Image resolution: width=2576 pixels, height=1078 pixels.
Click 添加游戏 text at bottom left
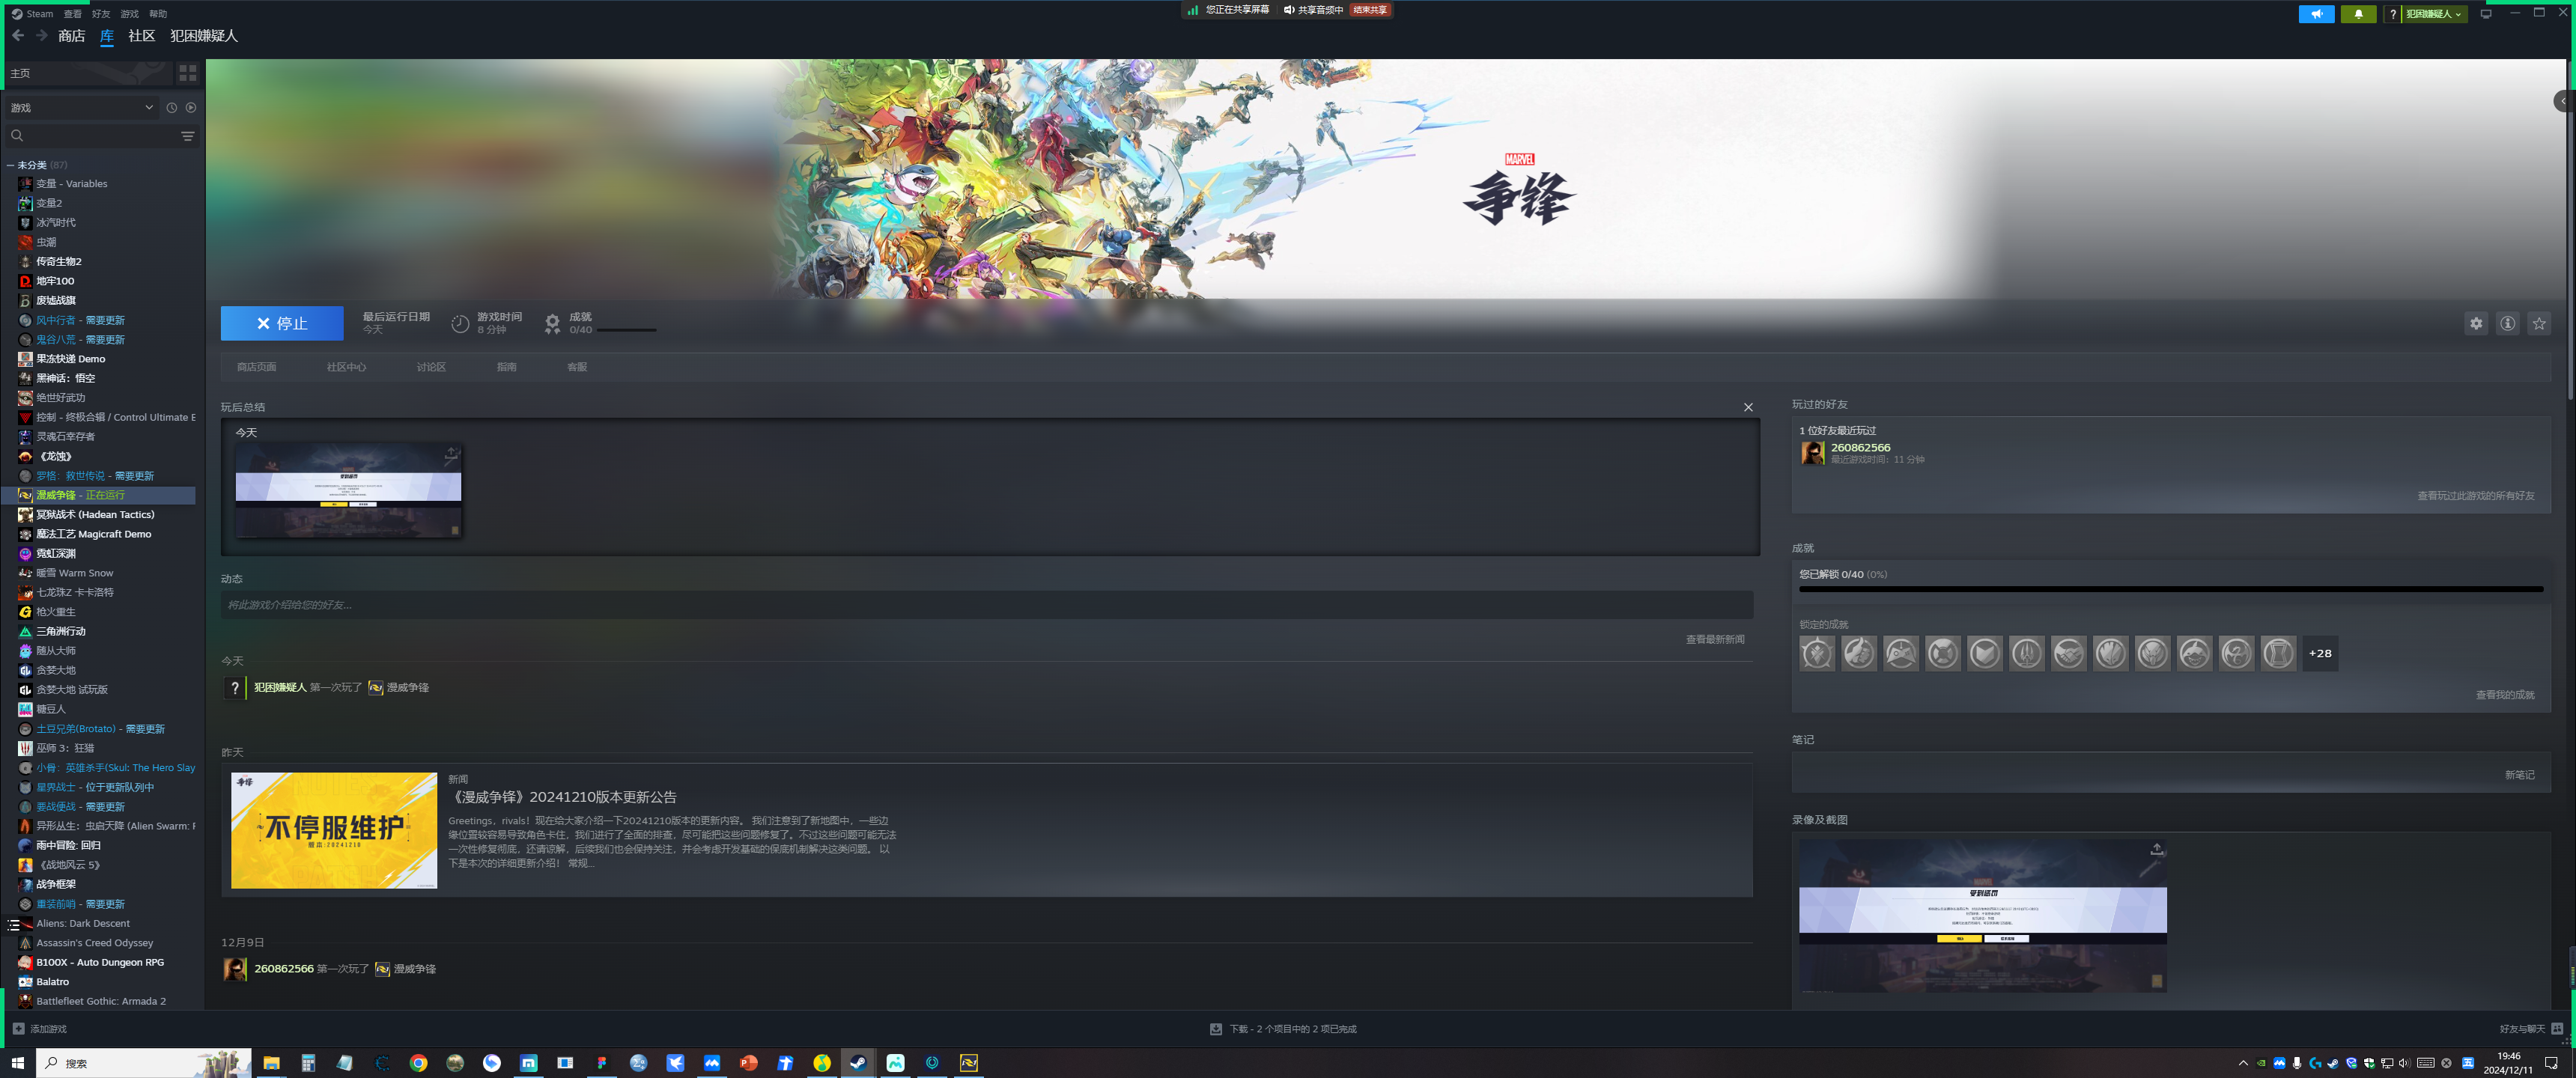click(48, 1028)
